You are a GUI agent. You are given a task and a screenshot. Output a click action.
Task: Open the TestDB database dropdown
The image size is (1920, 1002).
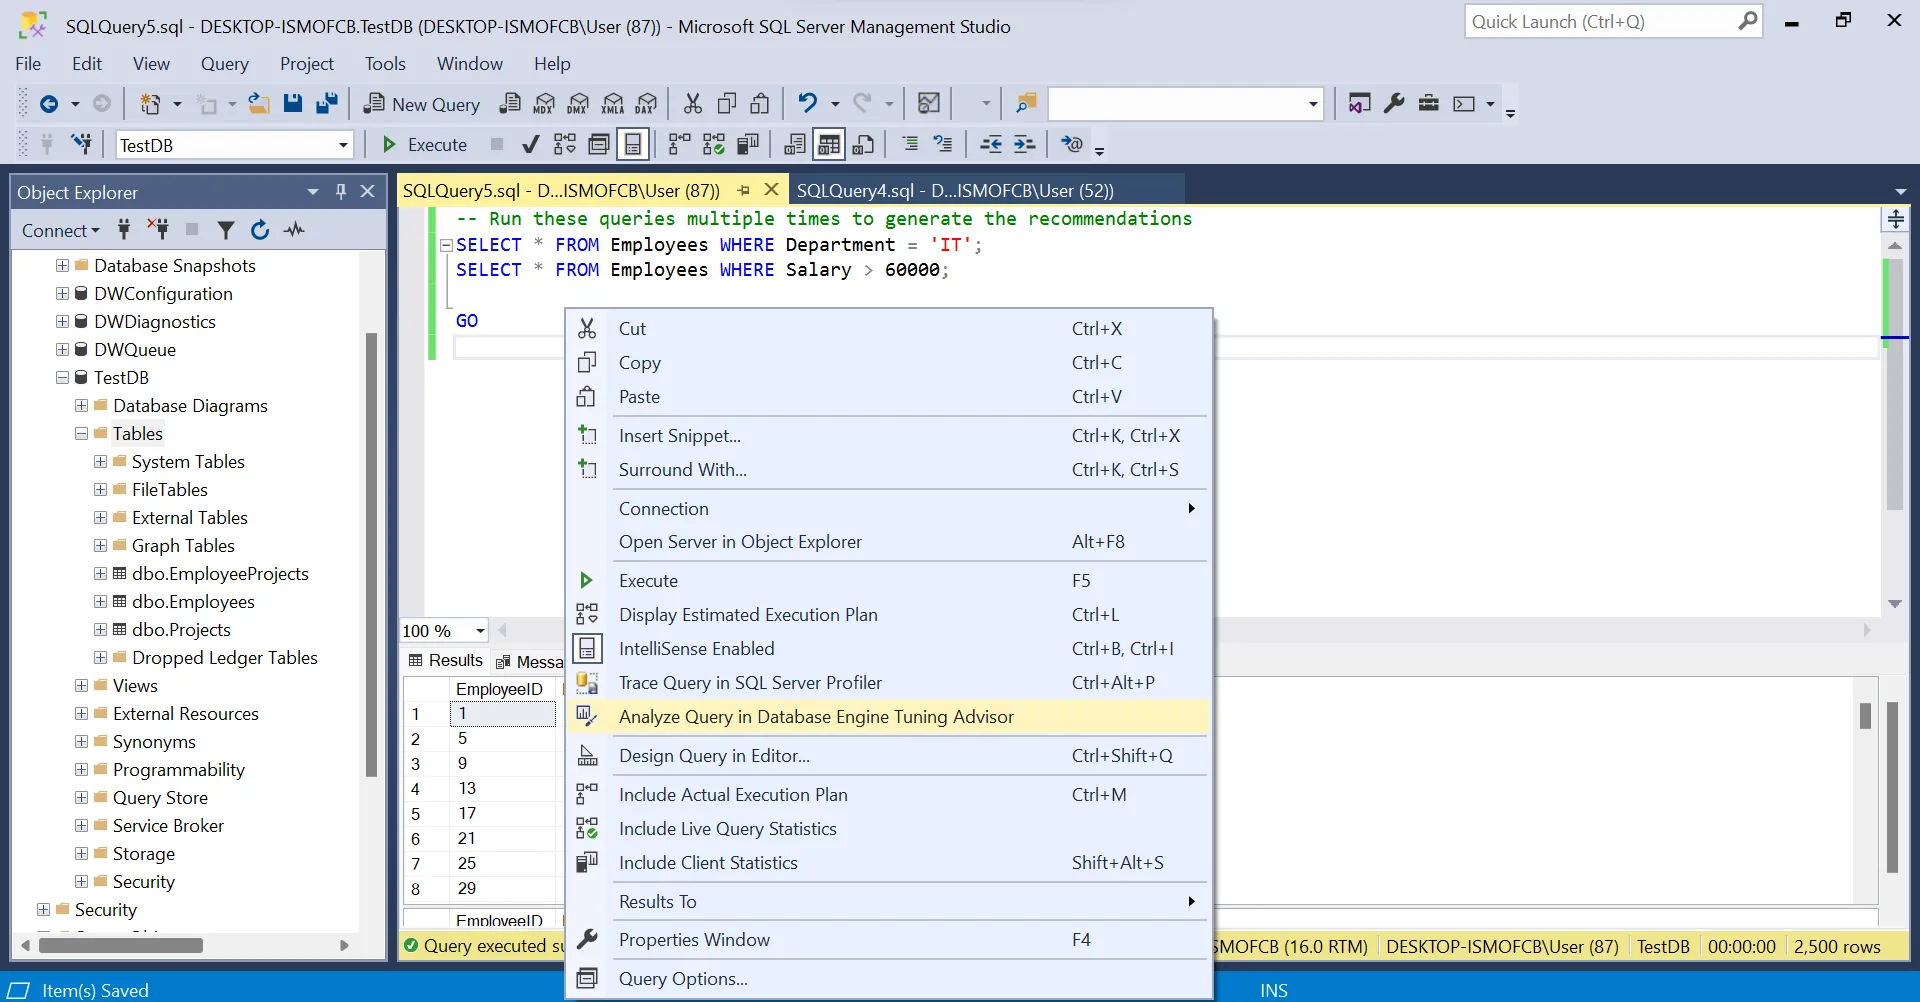pyautogui.click(x=343, y=145)
